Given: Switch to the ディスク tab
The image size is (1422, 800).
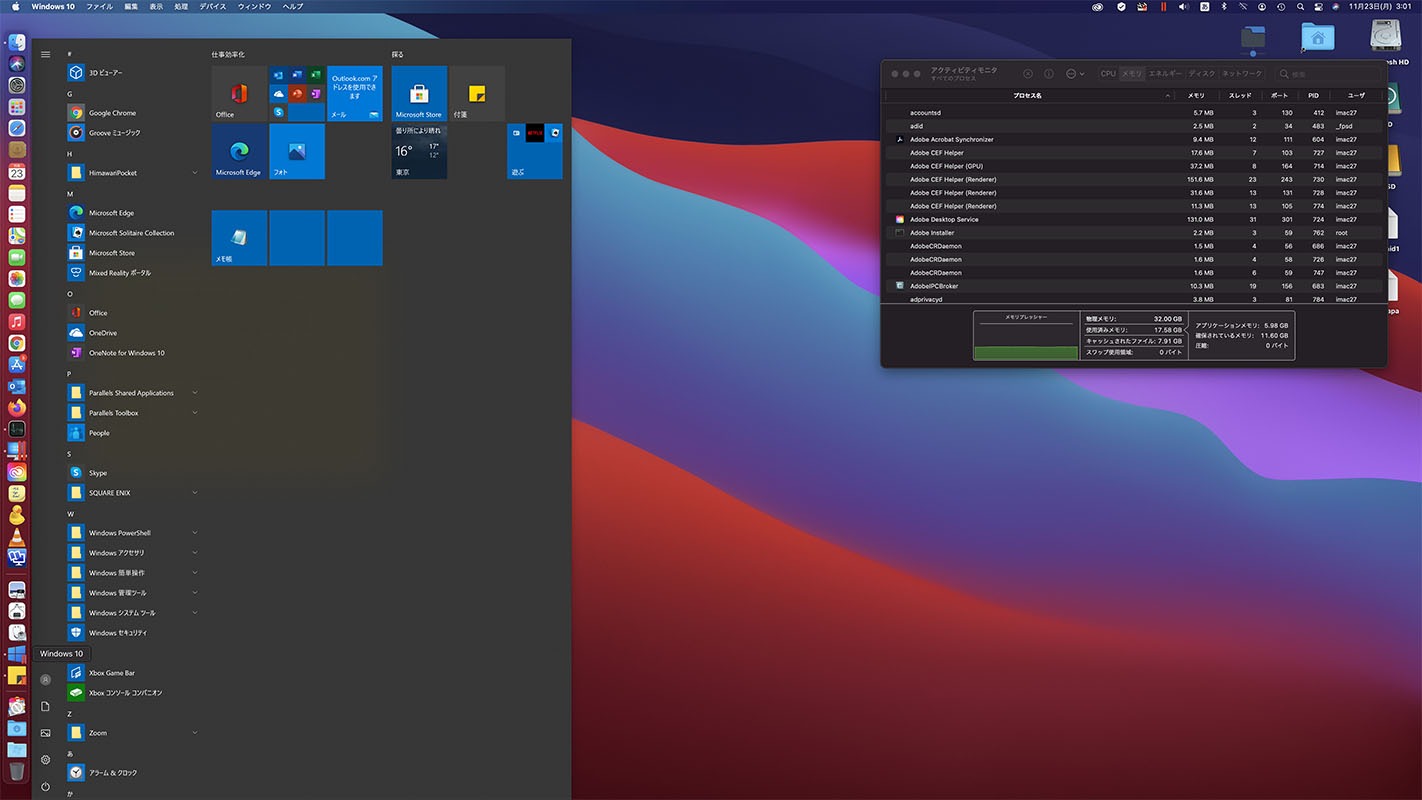Looking at the screenshot, I should coord(1202,73).
